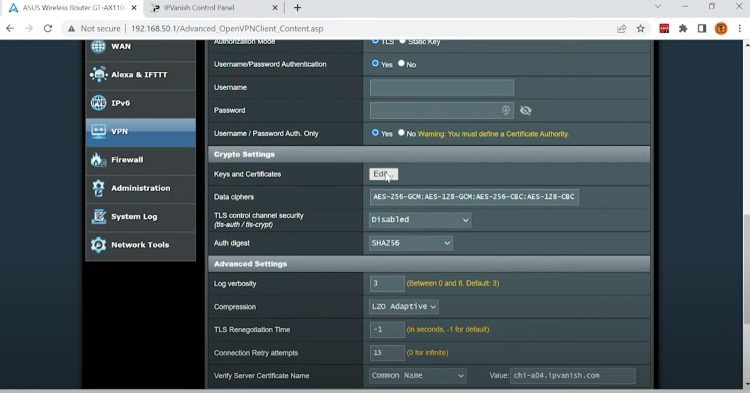Select No for Username/Password Authentication
This screenshot has height=393, width=750.
(x=401, y=63)
